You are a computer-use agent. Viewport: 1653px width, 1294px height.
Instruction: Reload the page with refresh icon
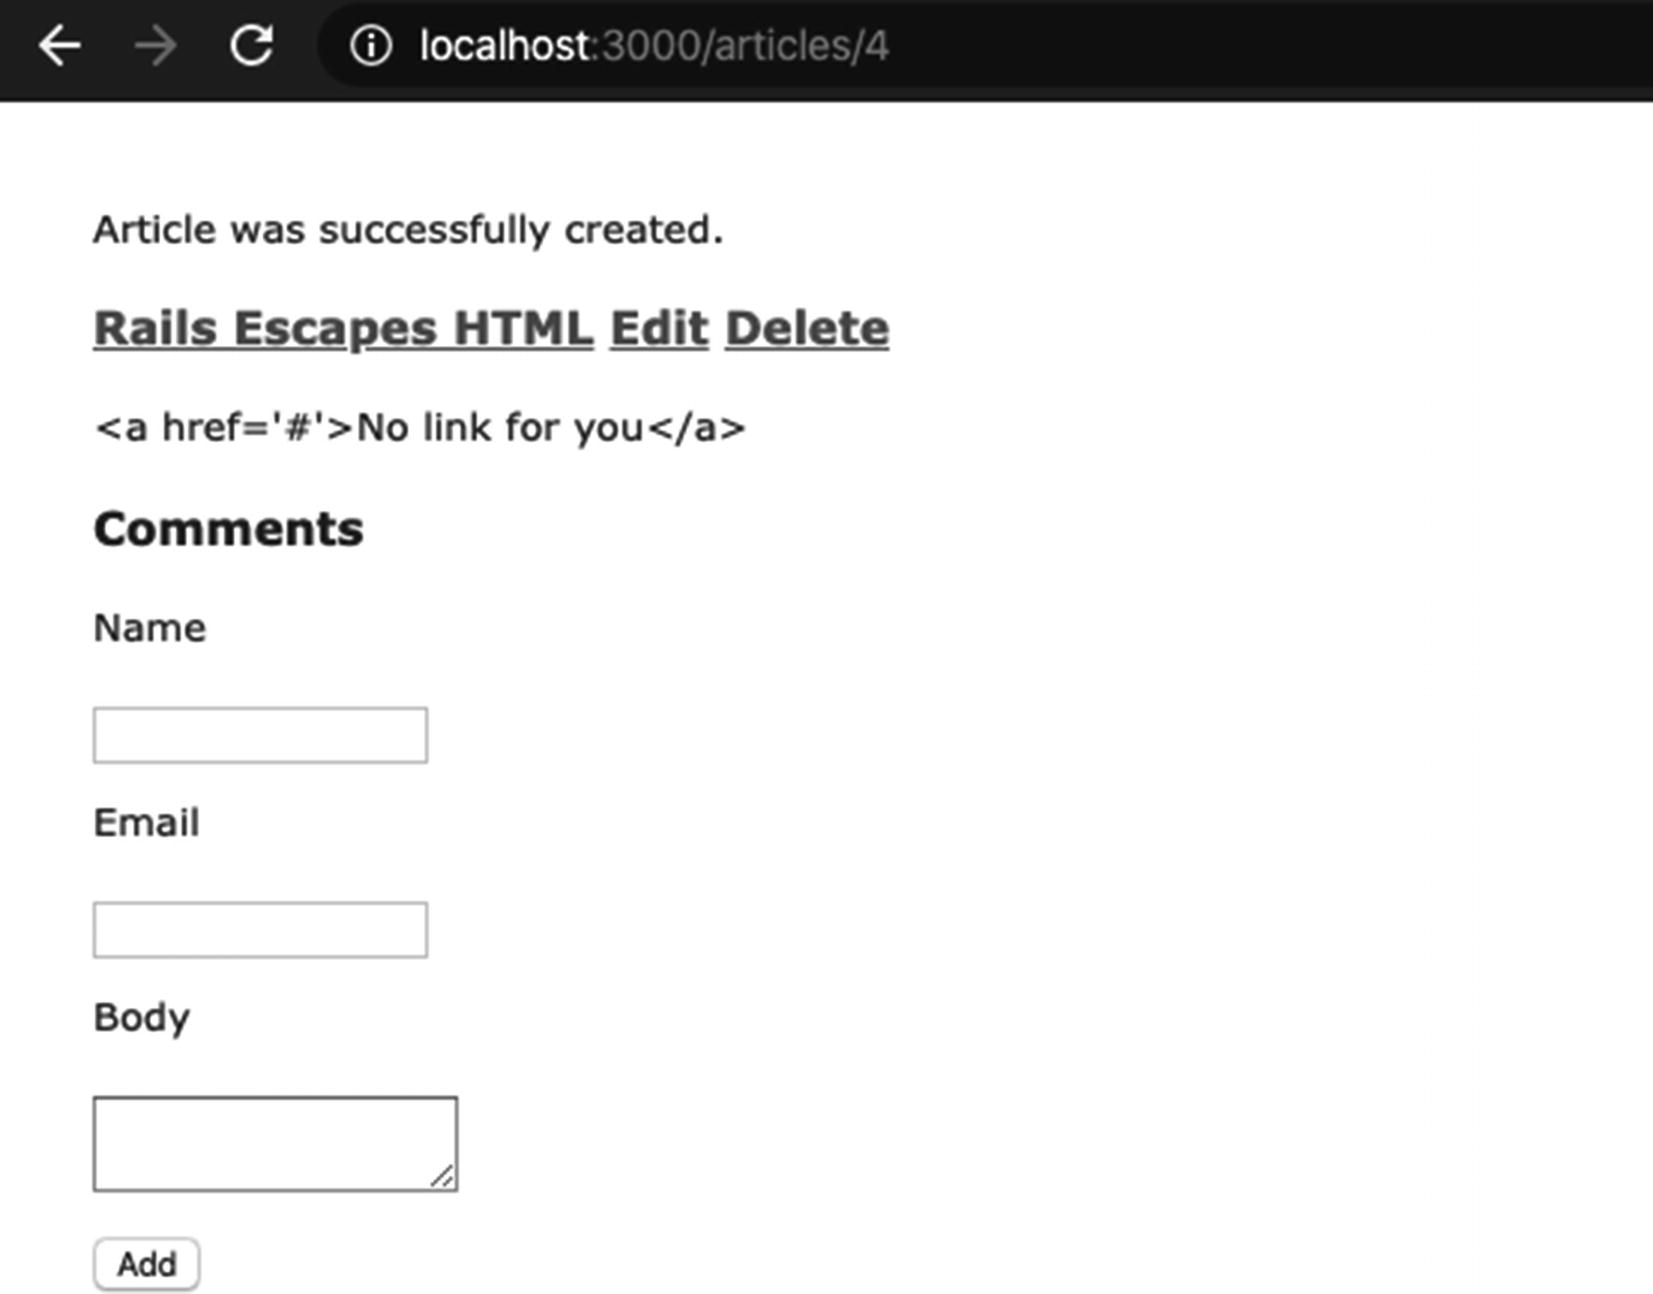click(x=251, y=46)
